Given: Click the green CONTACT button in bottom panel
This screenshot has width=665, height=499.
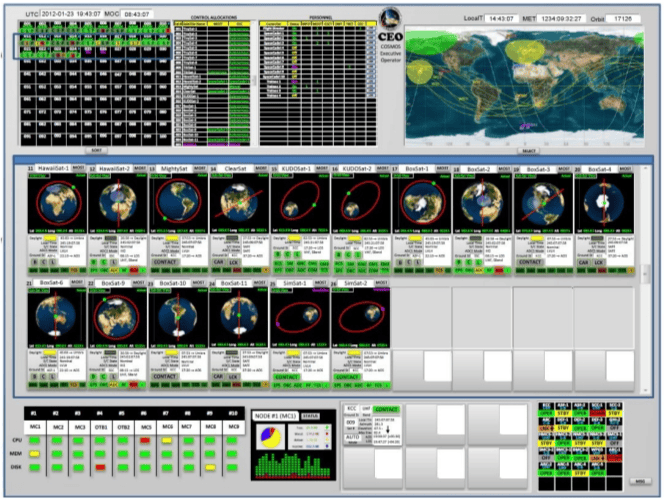Looking at the screenshot, I should point(386,411).
